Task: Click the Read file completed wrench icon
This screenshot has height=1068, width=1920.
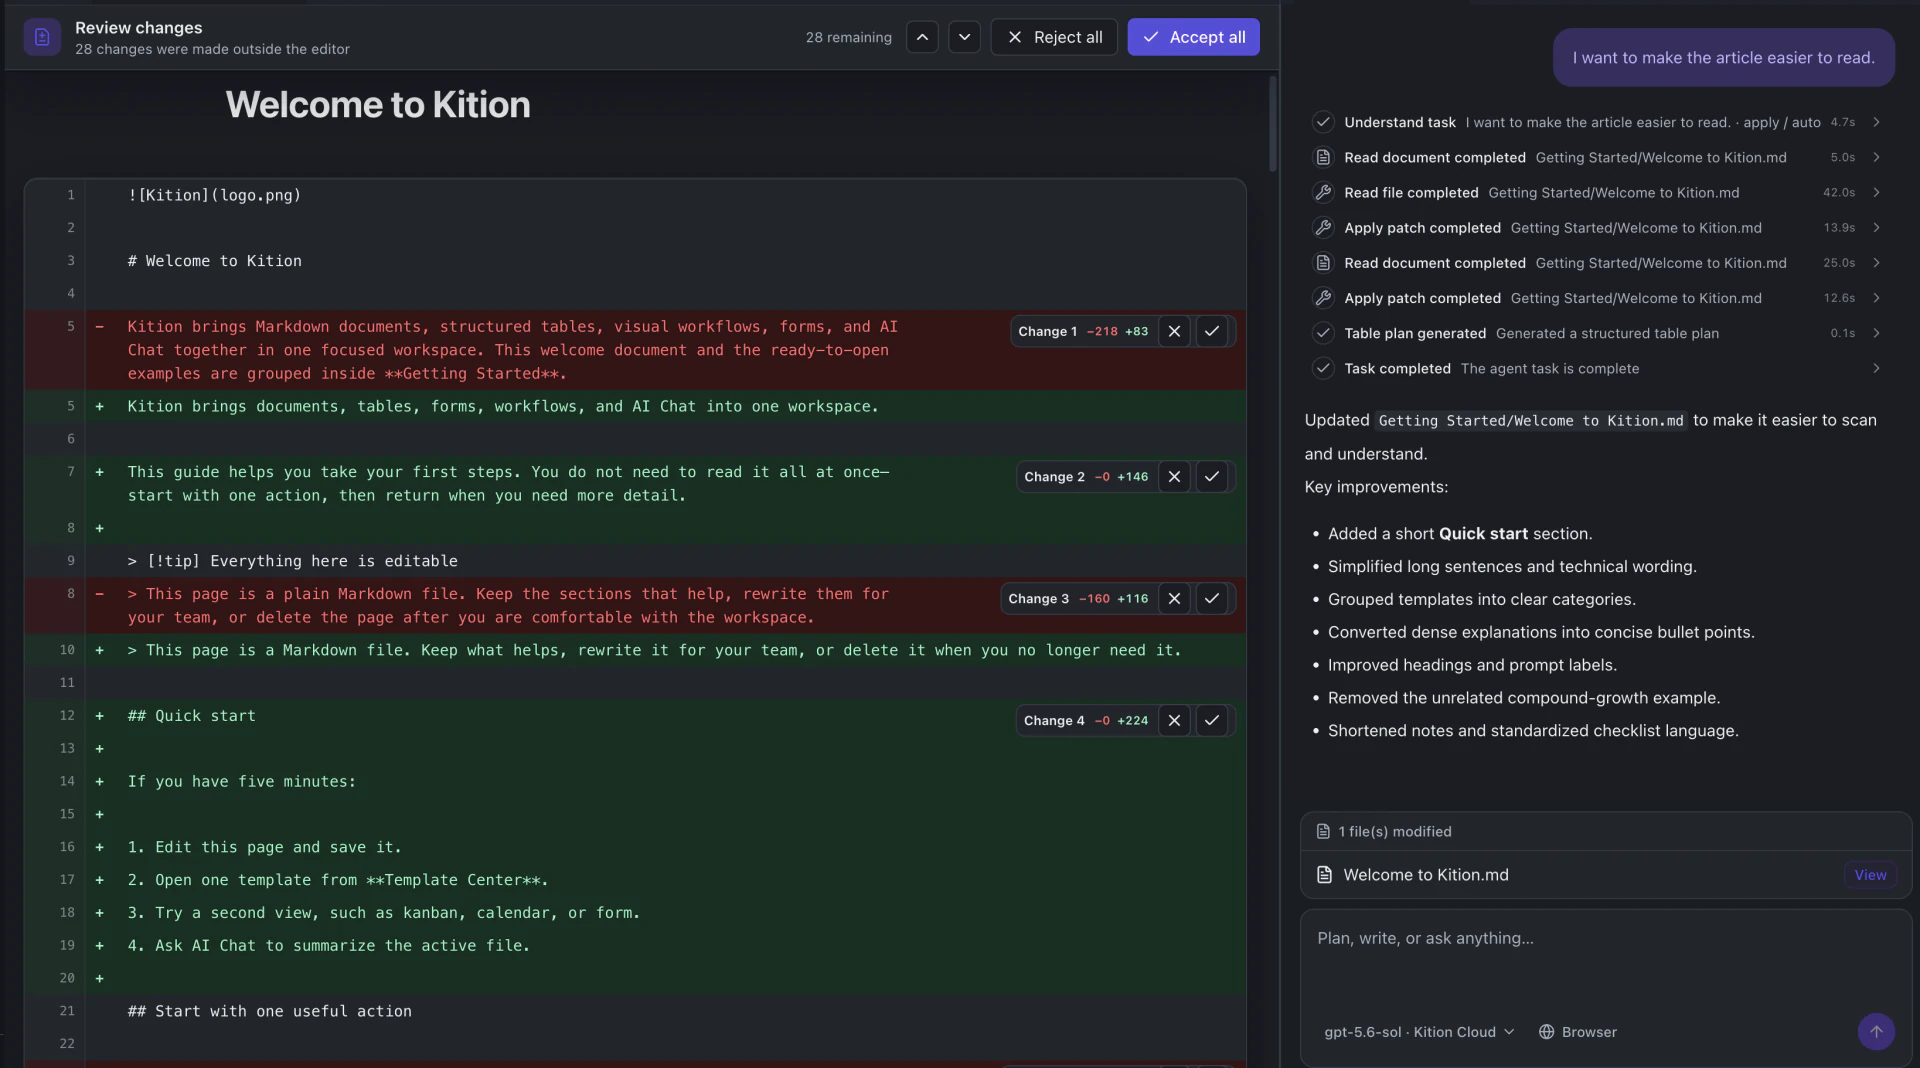Action: [x=1323, y=192]
